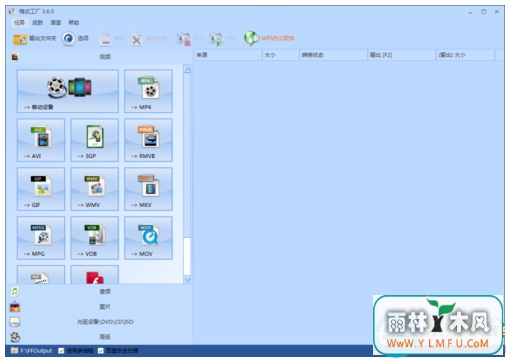Click the format list scroll-up arrow
Image resolution: width=508 pixels, height=360 pixels.
pyautogui.click(x=187, y=69)
